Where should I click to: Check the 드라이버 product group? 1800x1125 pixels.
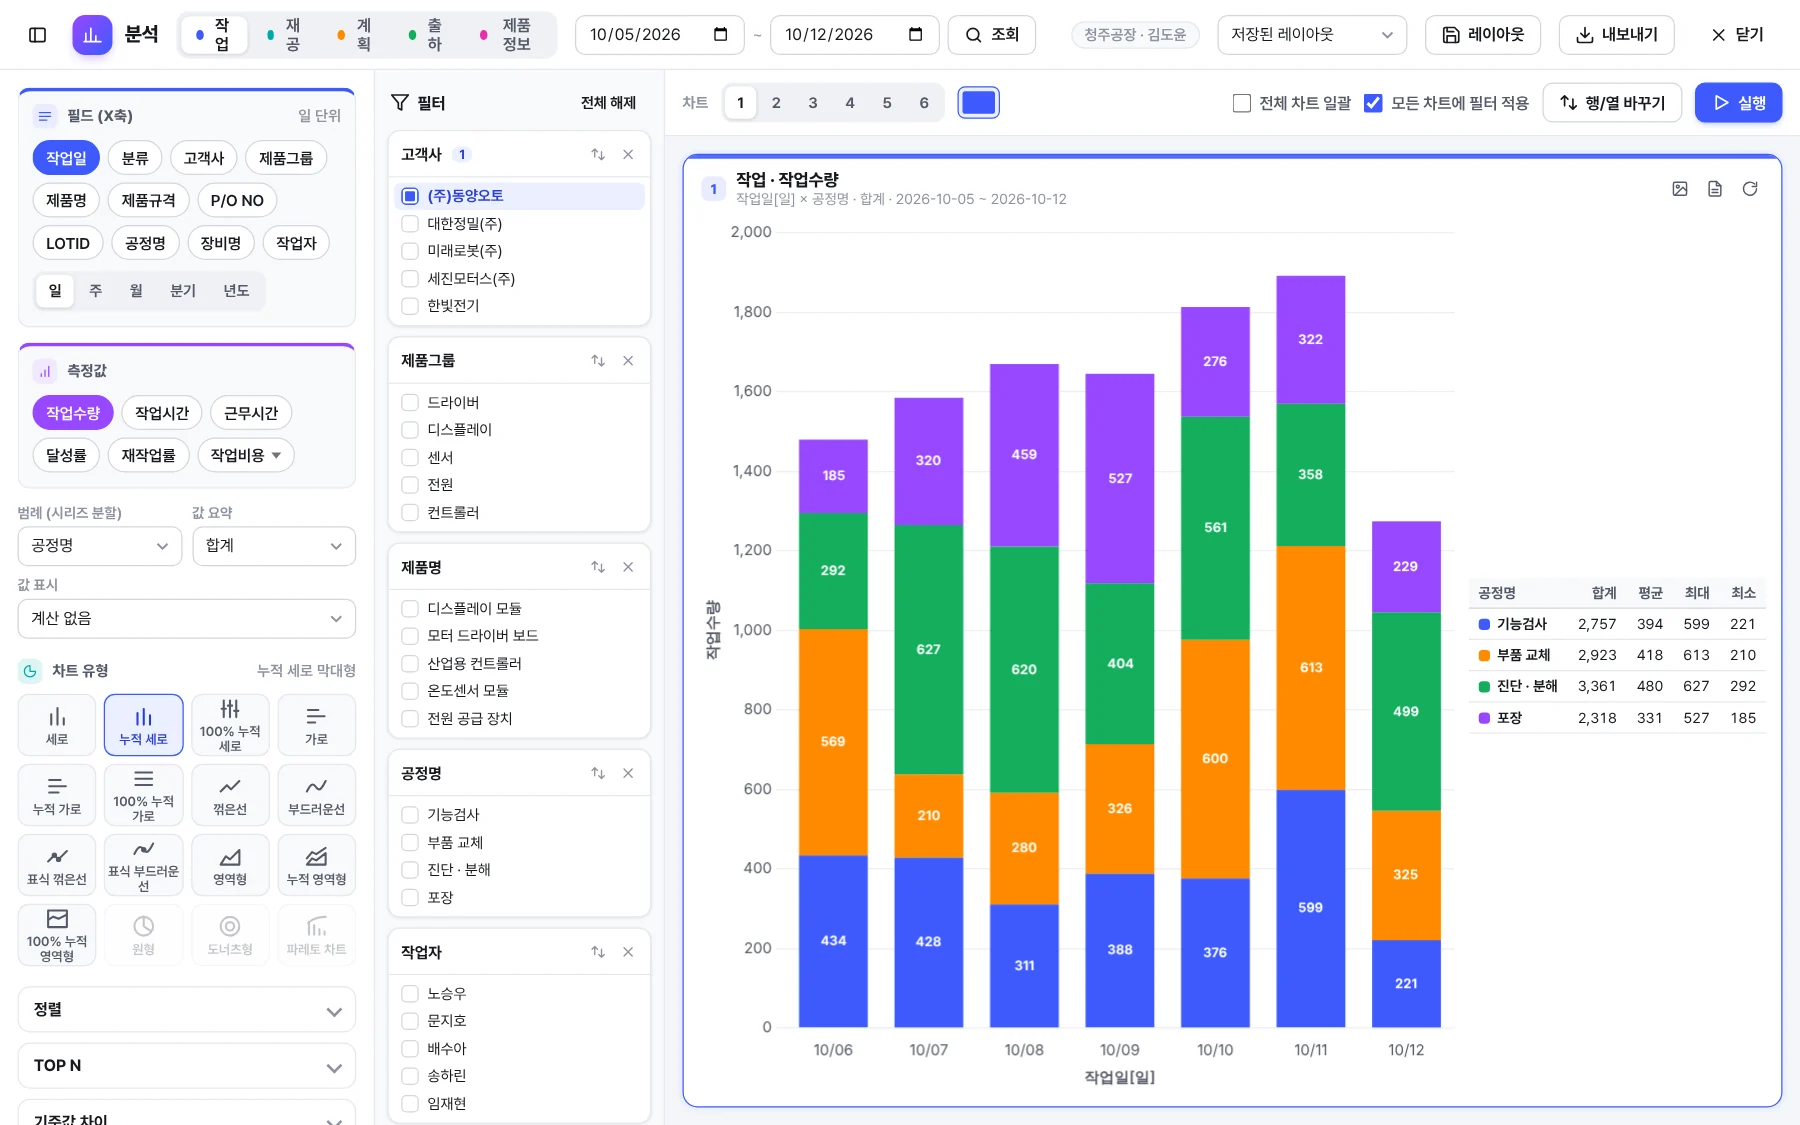[410, 402]
